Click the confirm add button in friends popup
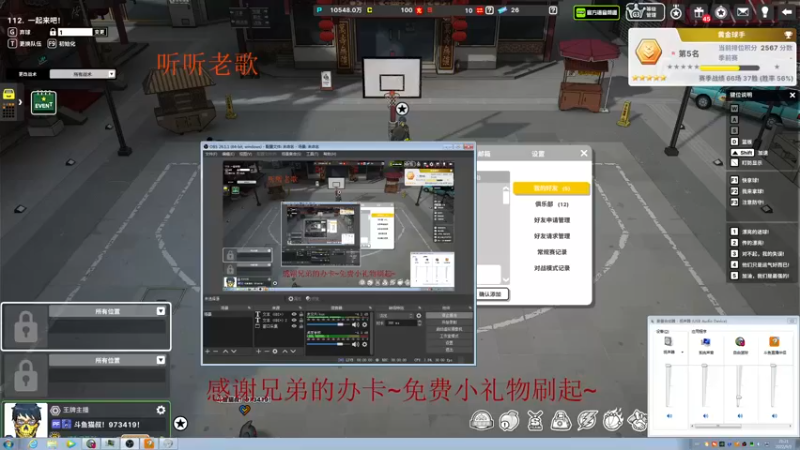The image size is (800, 450). [x=491, y=294]
